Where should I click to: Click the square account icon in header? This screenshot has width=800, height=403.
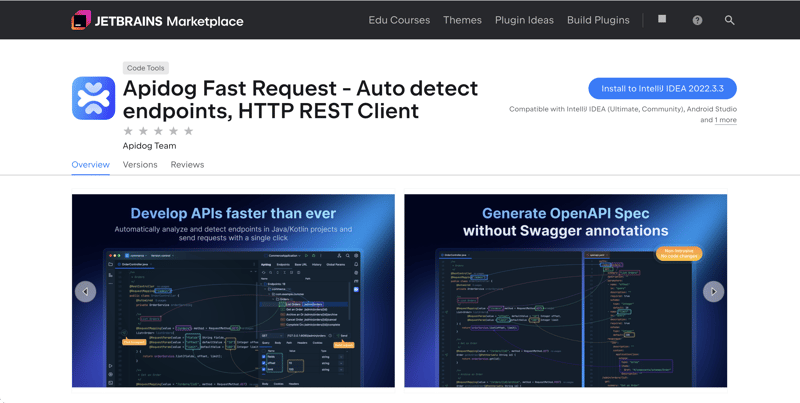click(x=662, y=19)
